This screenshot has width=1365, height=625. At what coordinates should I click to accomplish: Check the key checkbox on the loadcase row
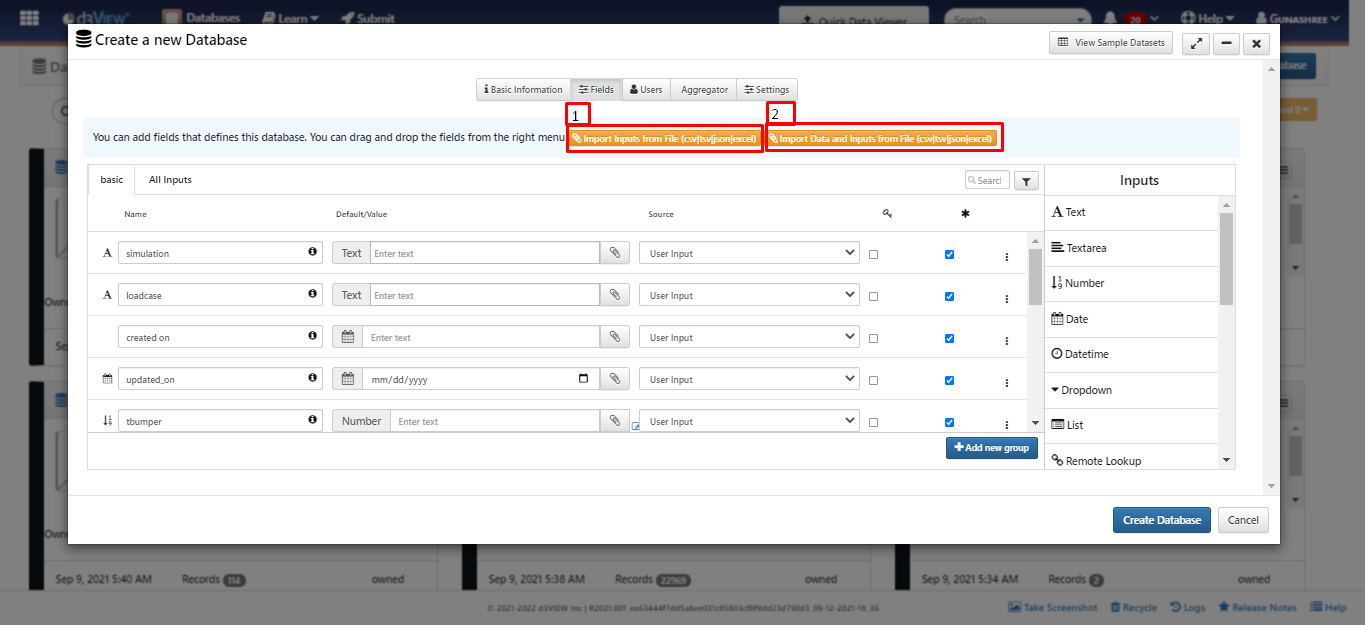pyautogui.click(x=873, y=296)
